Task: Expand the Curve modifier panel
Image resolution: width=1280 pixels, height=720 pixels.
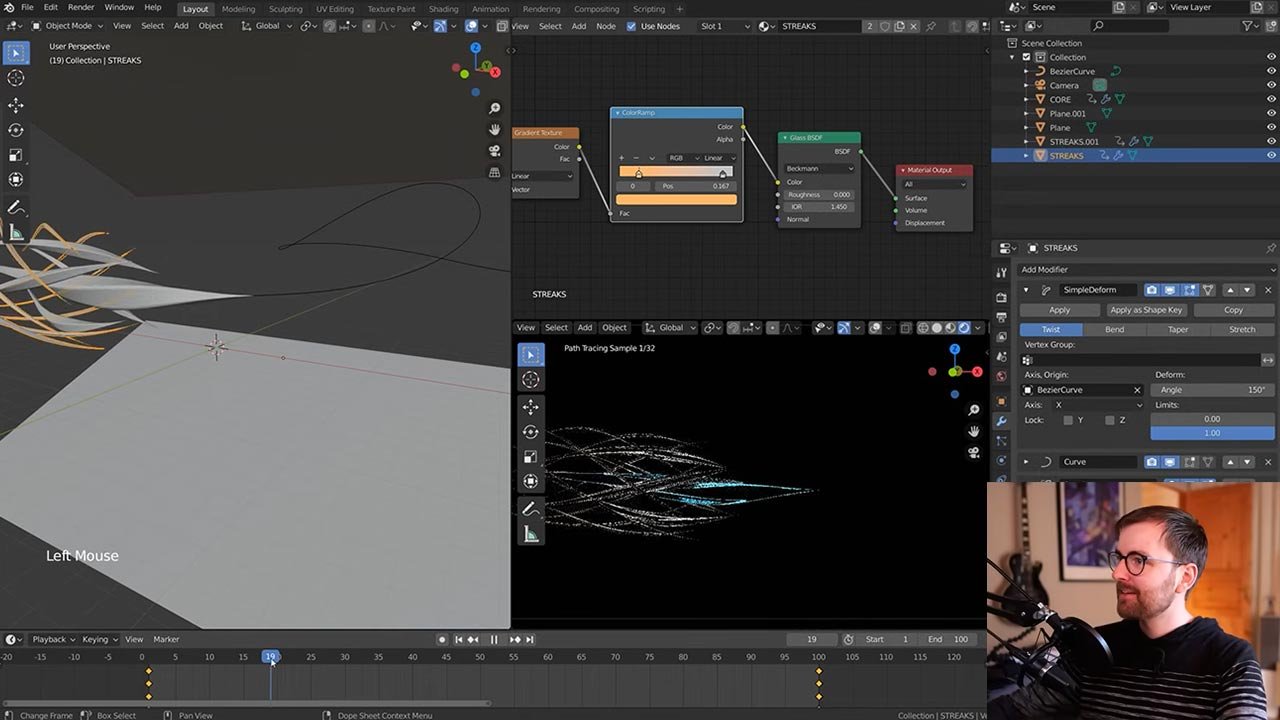Action: pyautogui.click(x=1025, y=462)
